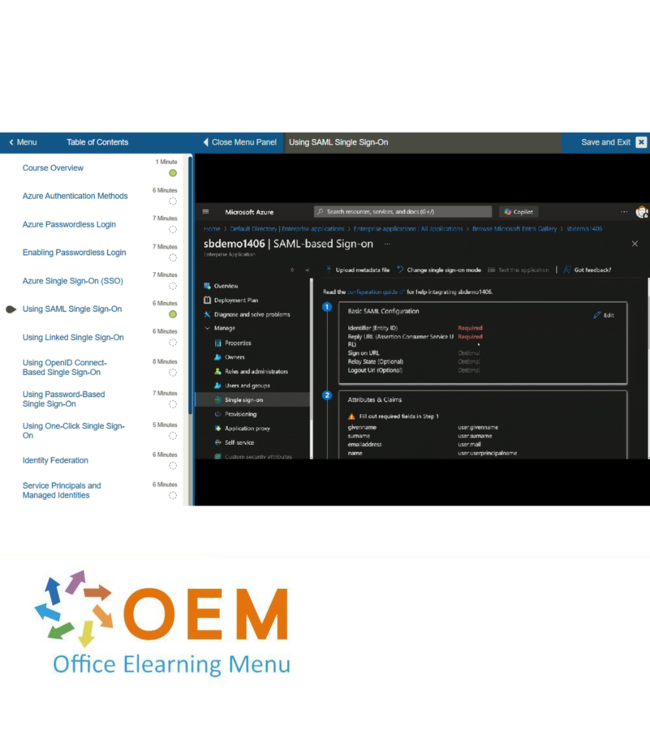Click the Azure user account avatar

(x=641, y=212)
